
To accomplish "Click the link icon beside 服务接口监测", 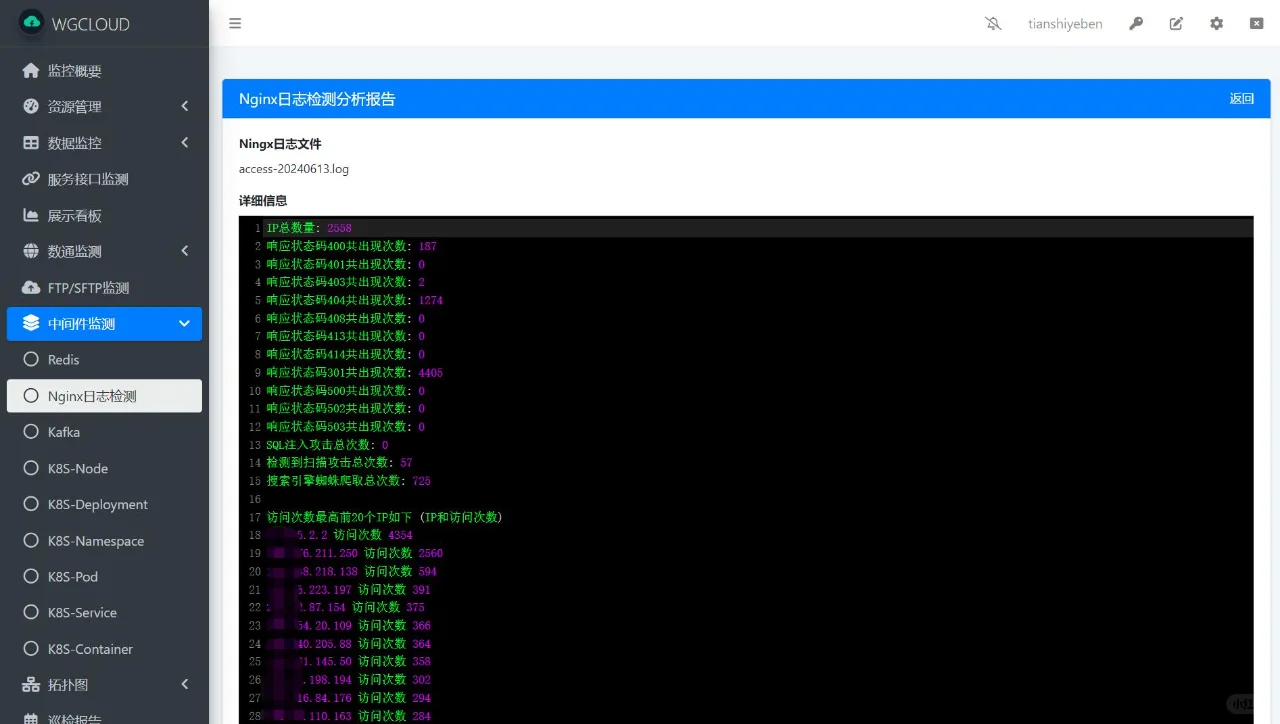I will pos(31,179).
